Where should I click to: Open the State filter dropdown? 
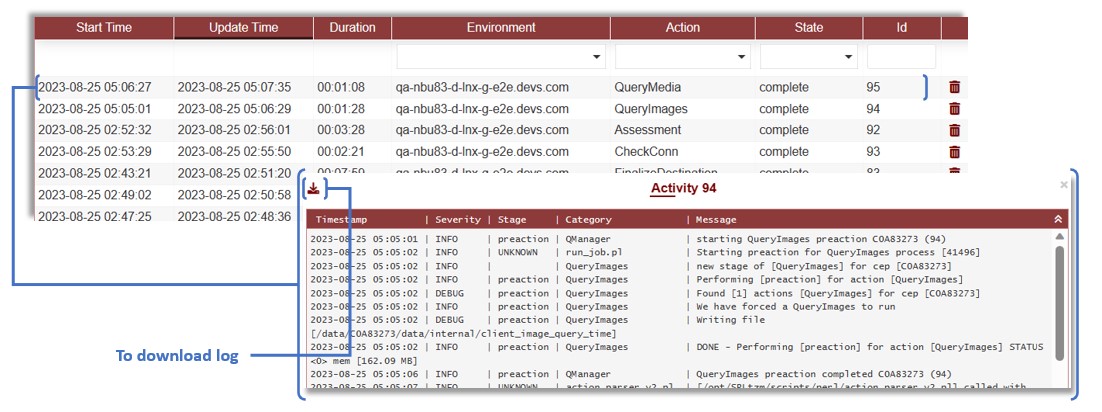(x=808, y=56)
